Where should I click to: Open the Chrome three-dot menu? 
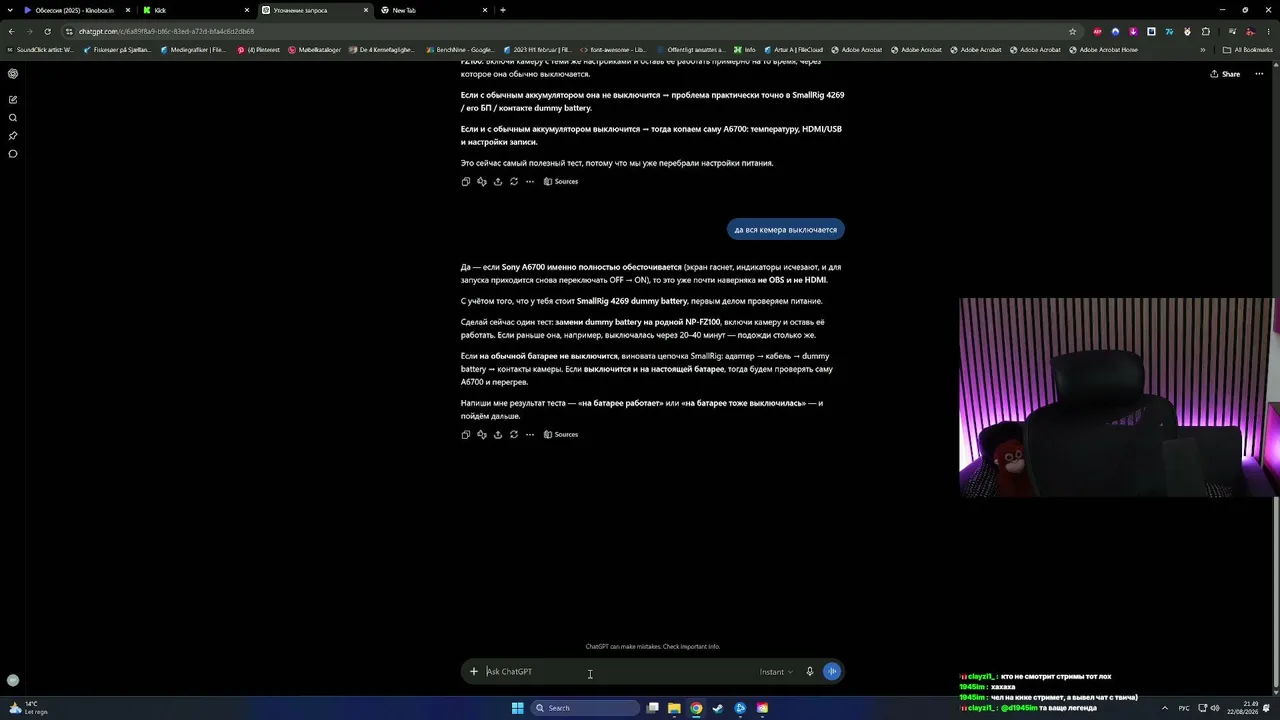pos(1268,31)
